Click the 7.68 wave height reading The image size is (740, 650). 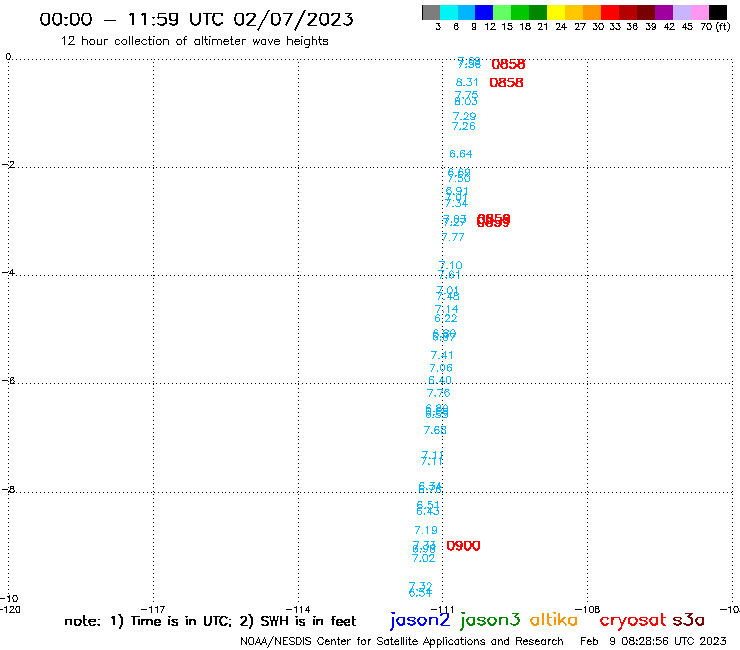coord(435,431)
